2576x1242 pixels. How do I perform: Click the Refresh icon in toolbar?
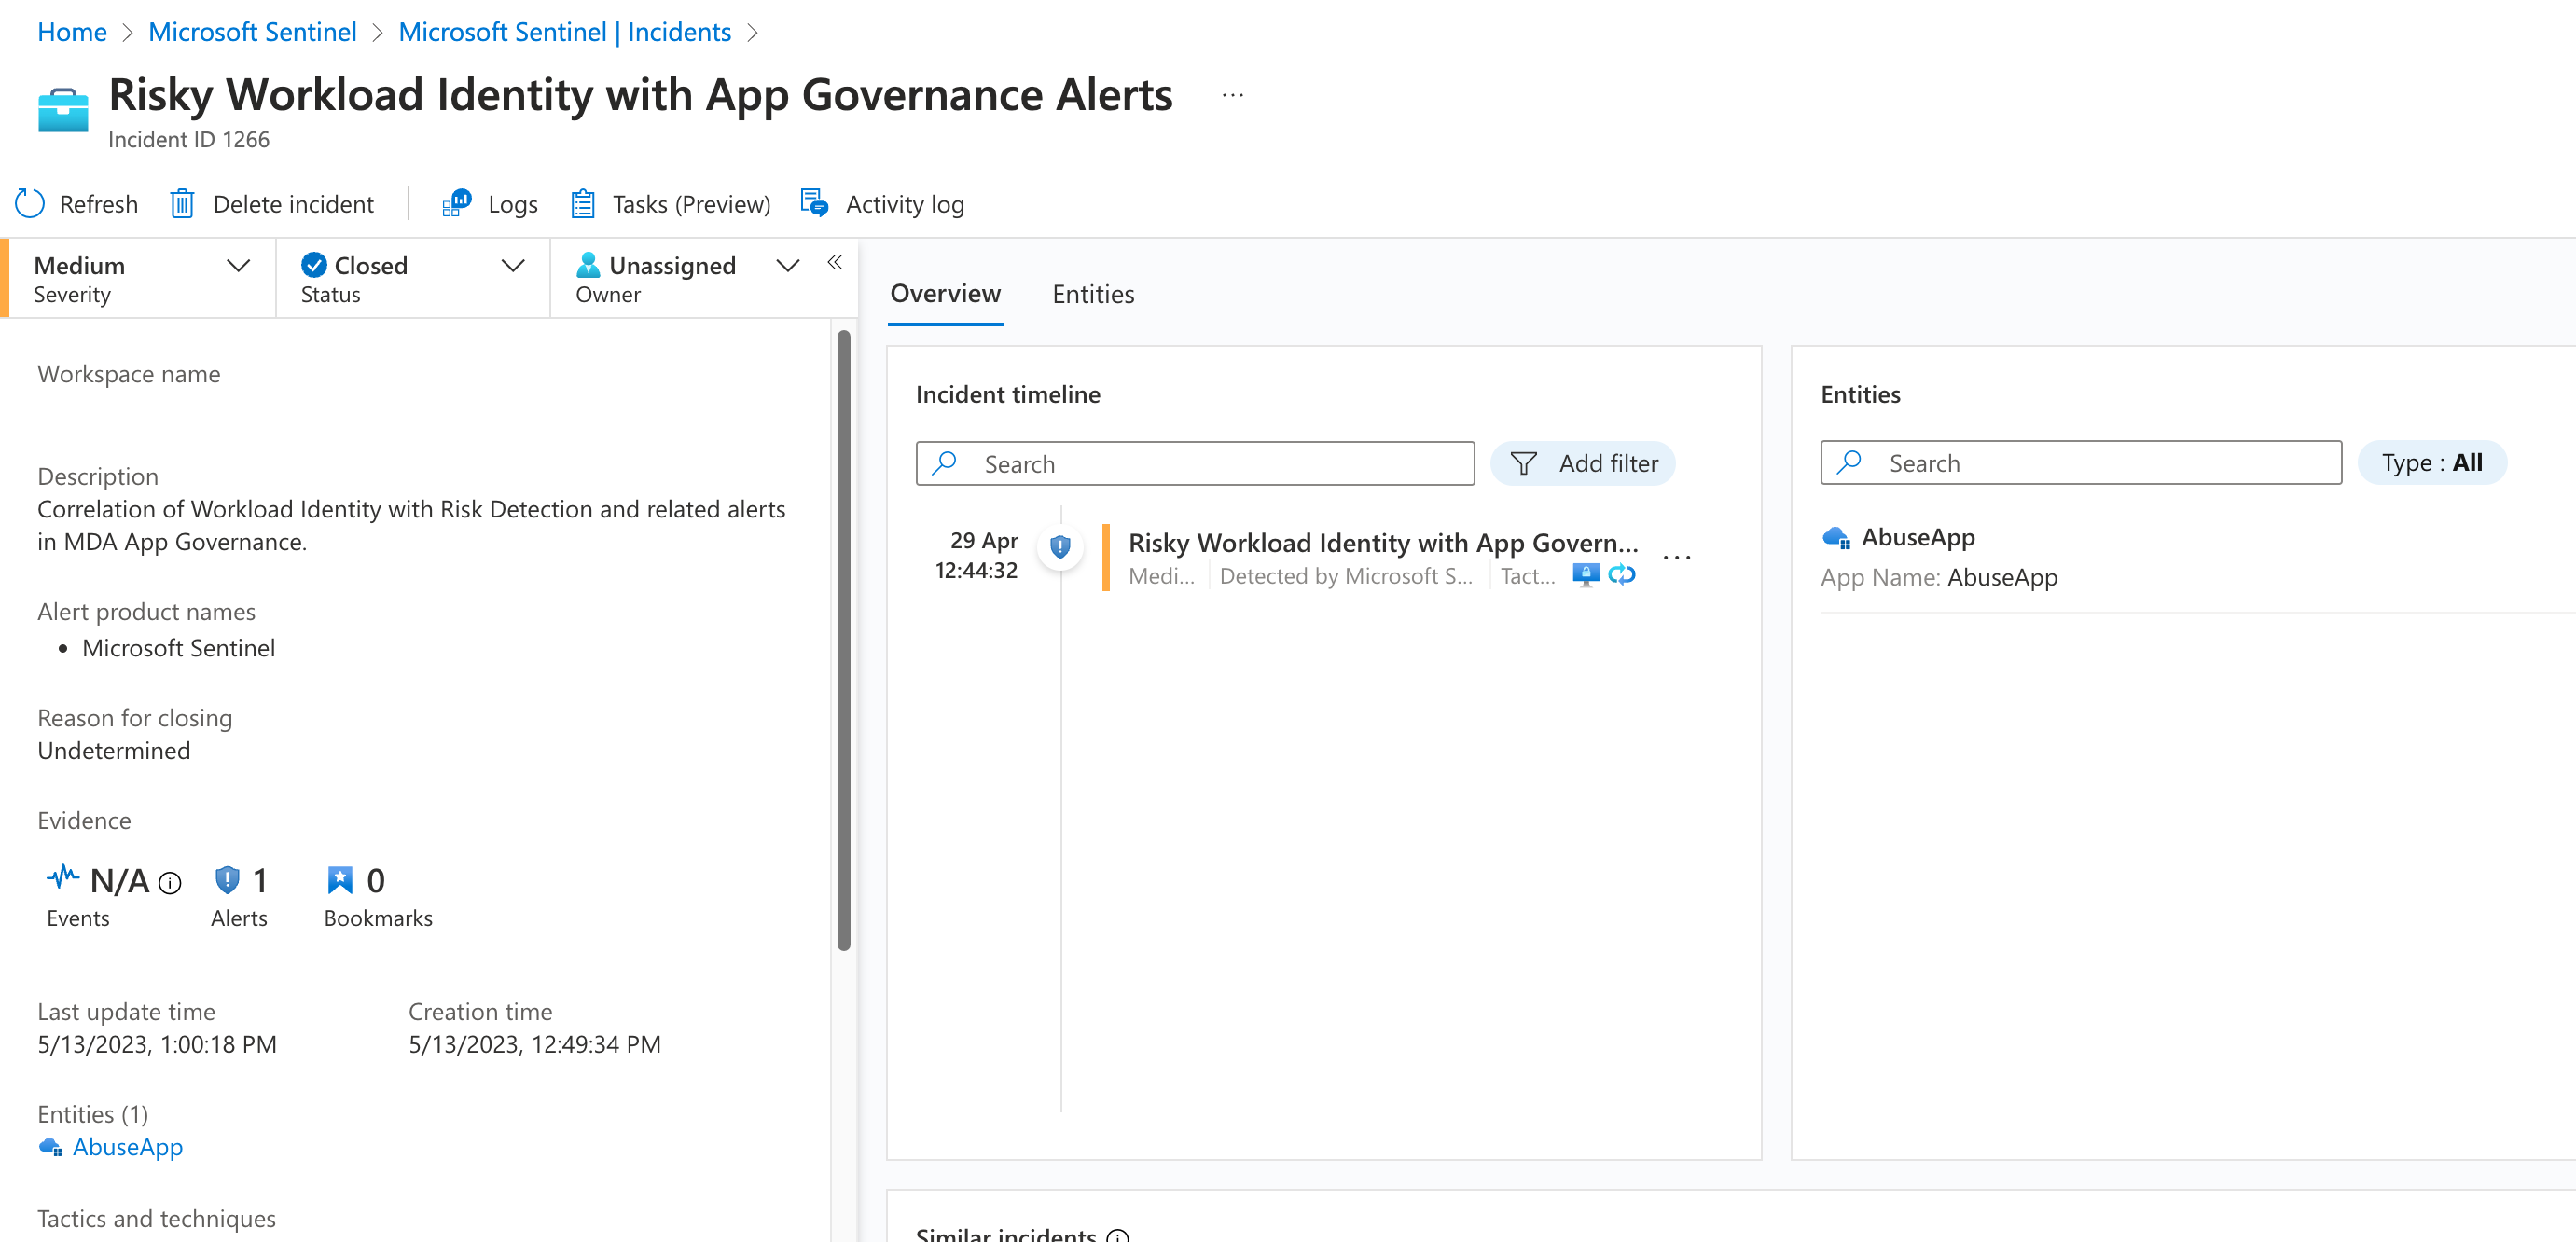pyautogui.click(x=30, y=204)
